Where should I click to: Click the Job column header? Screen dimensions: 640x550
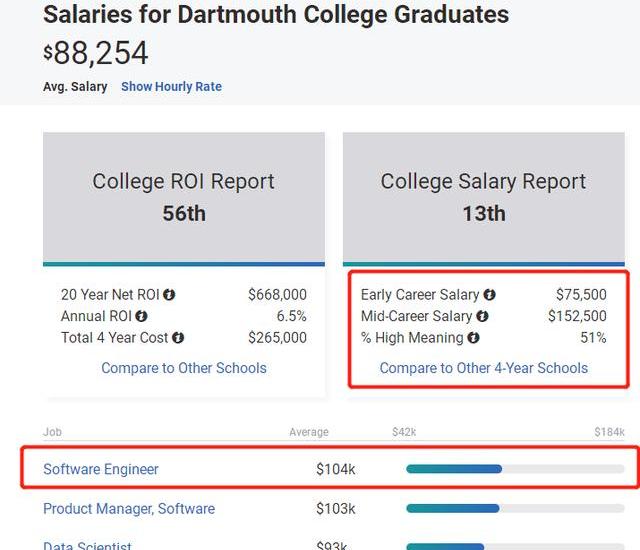point(52,432)
